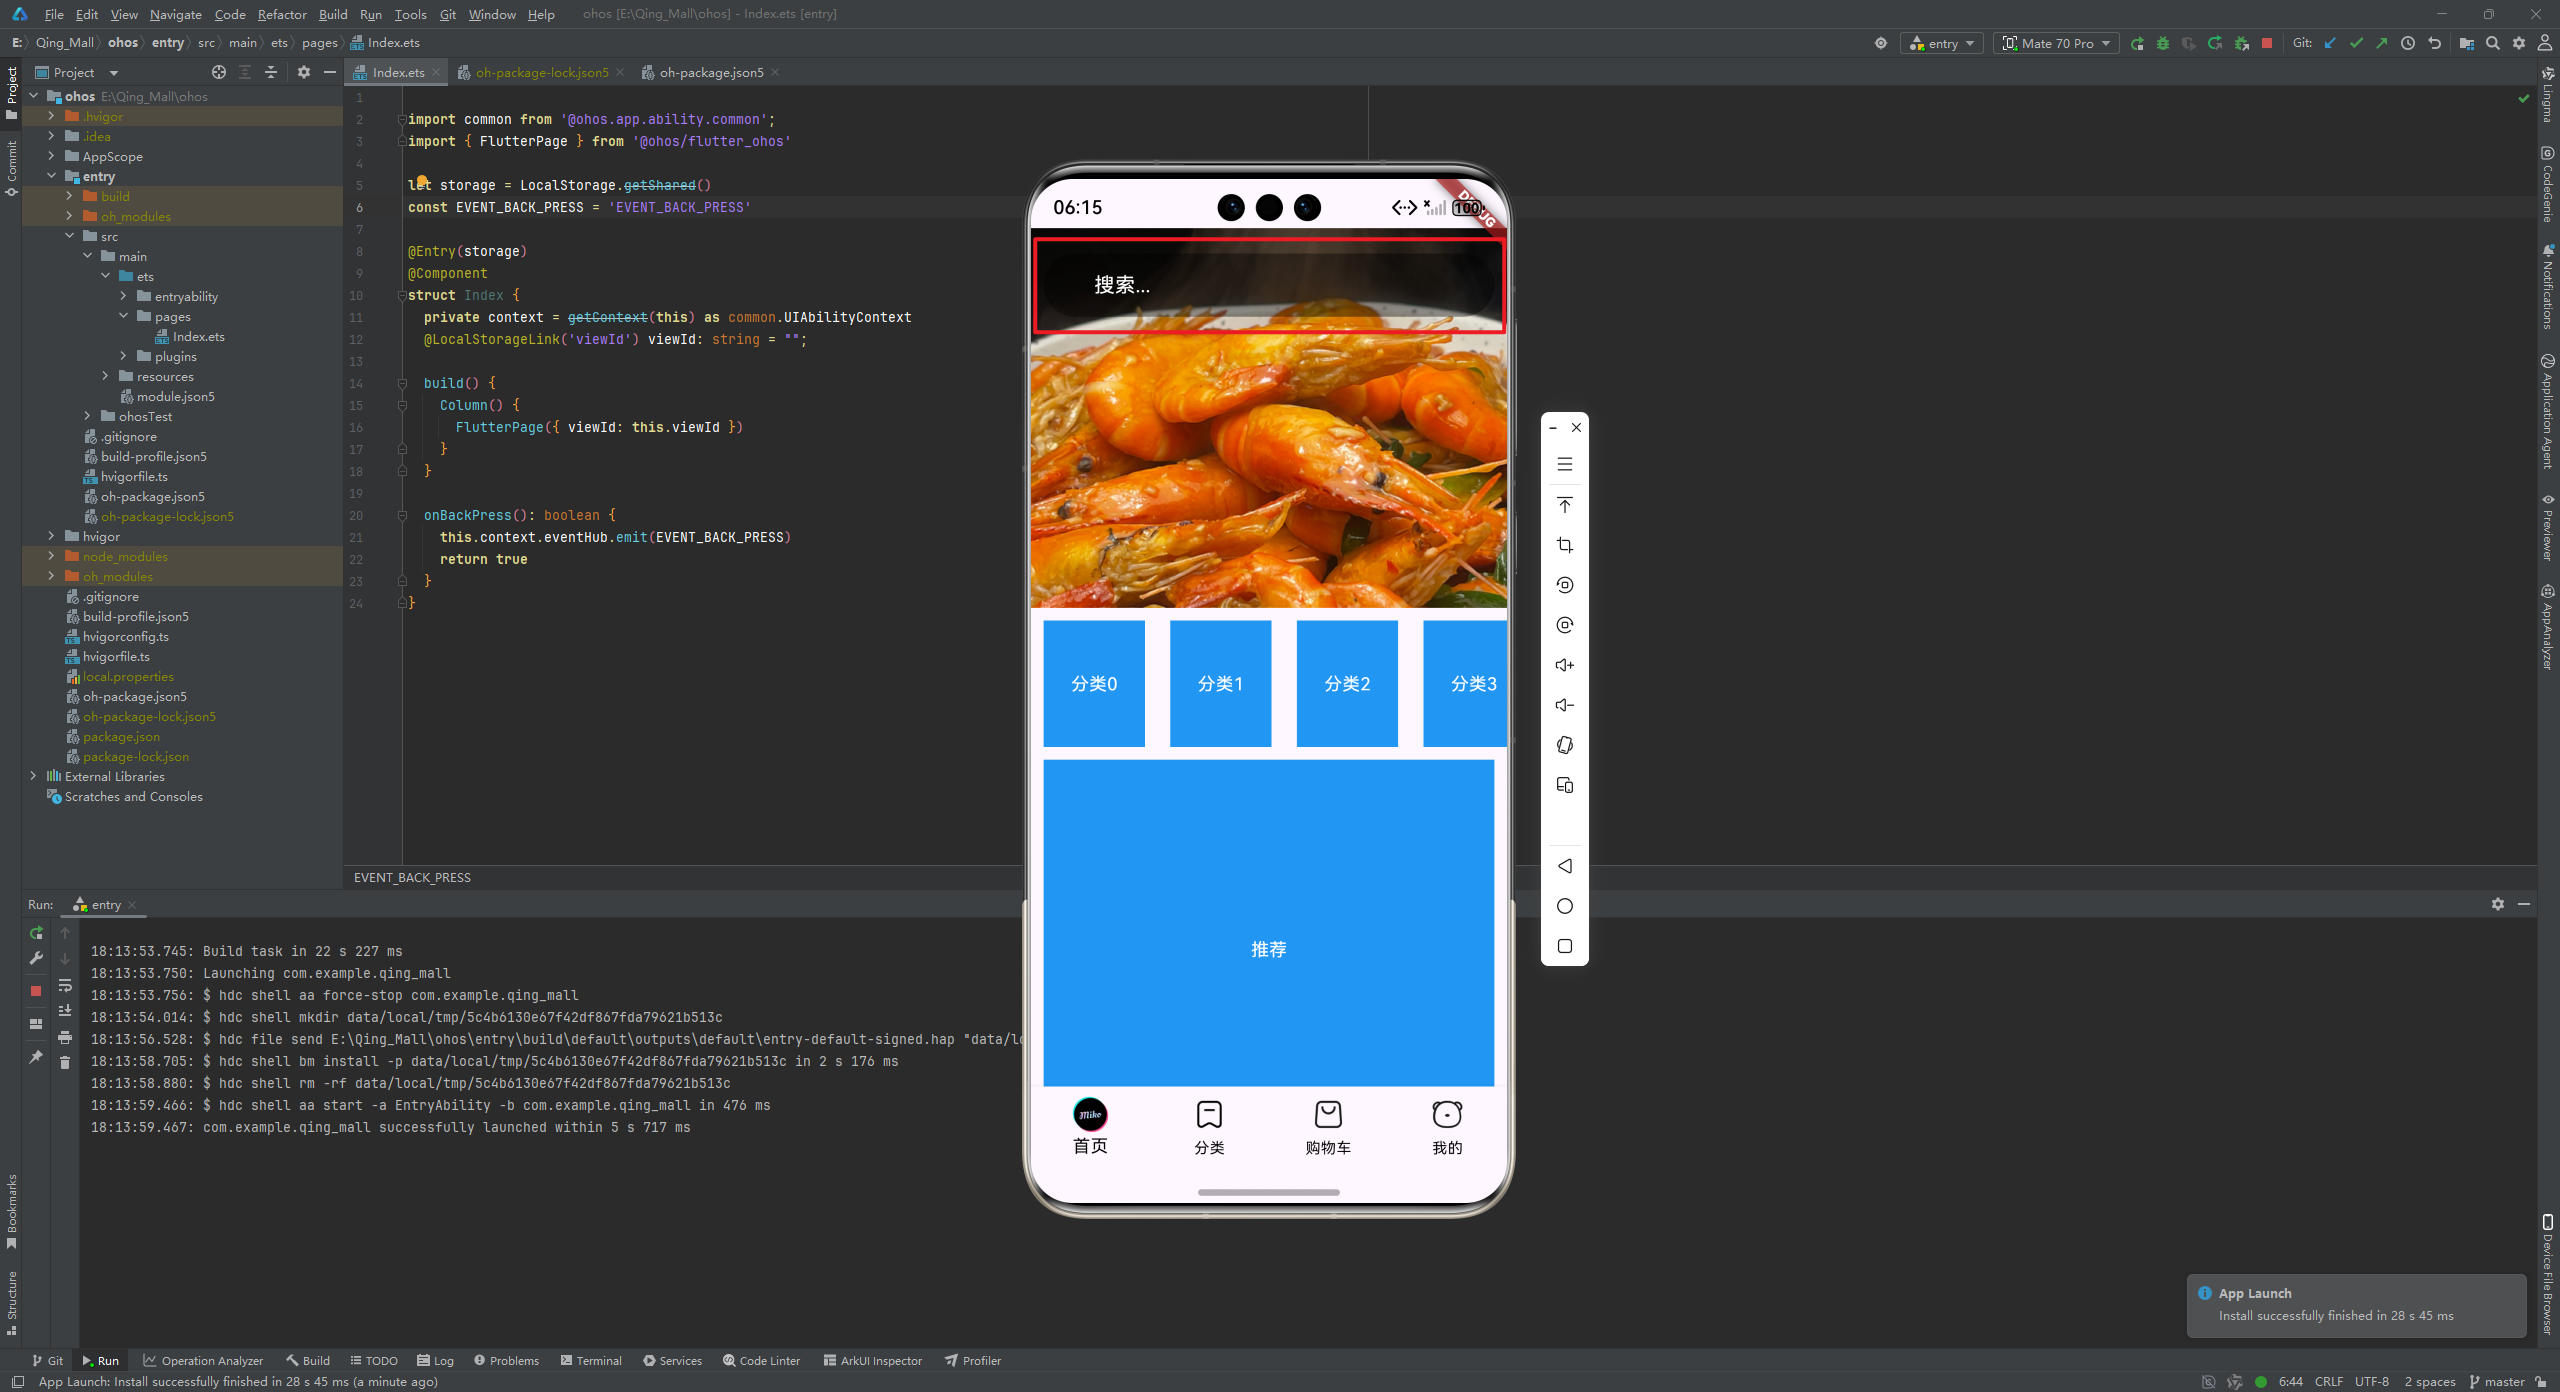
Task: Pin the Run tab with pin icon
Action: click(36, 1057)
